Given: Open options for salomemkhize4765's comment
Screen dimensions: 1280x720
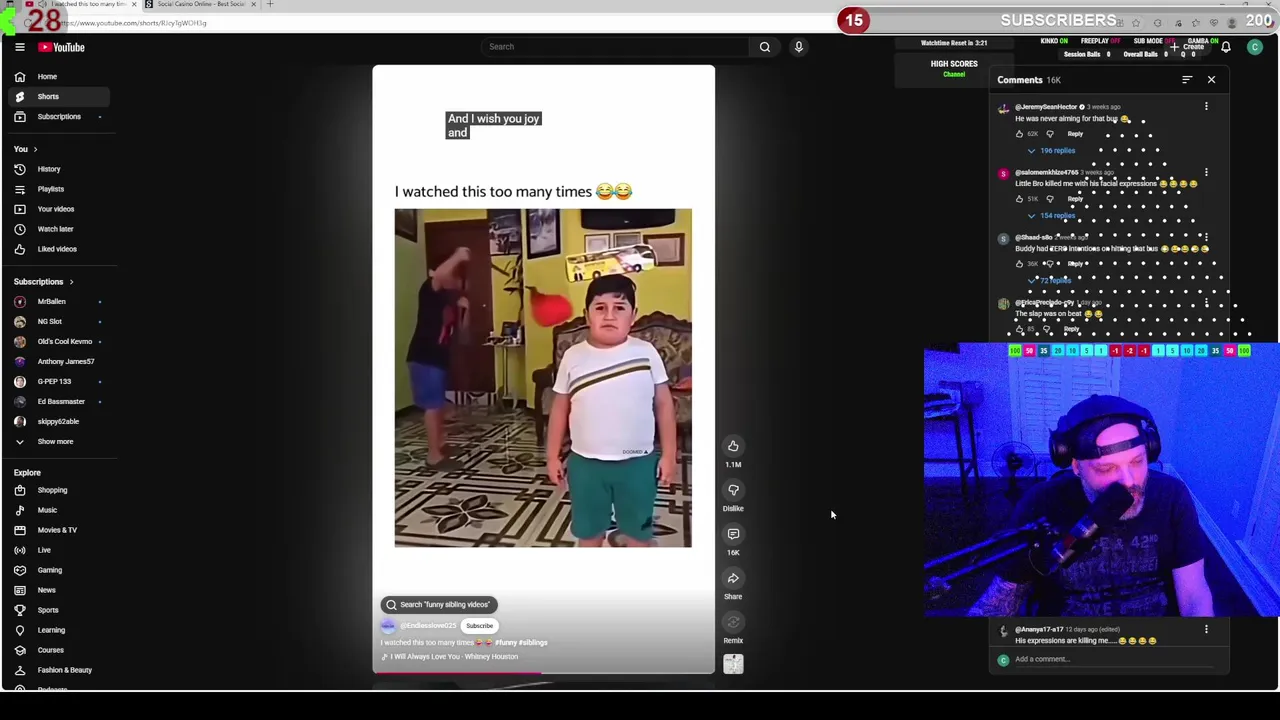Looking at the screenshot, I should (x=1206, y=173).
